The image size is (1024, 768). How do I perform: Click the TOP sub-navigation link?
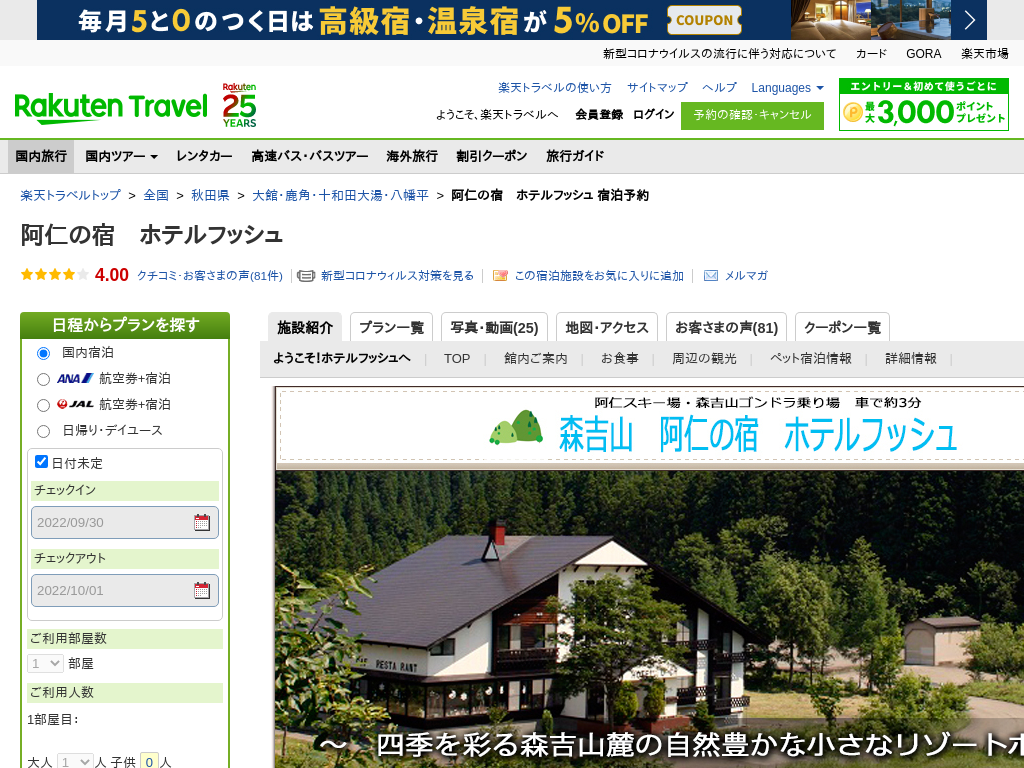(x=457, y=359)
